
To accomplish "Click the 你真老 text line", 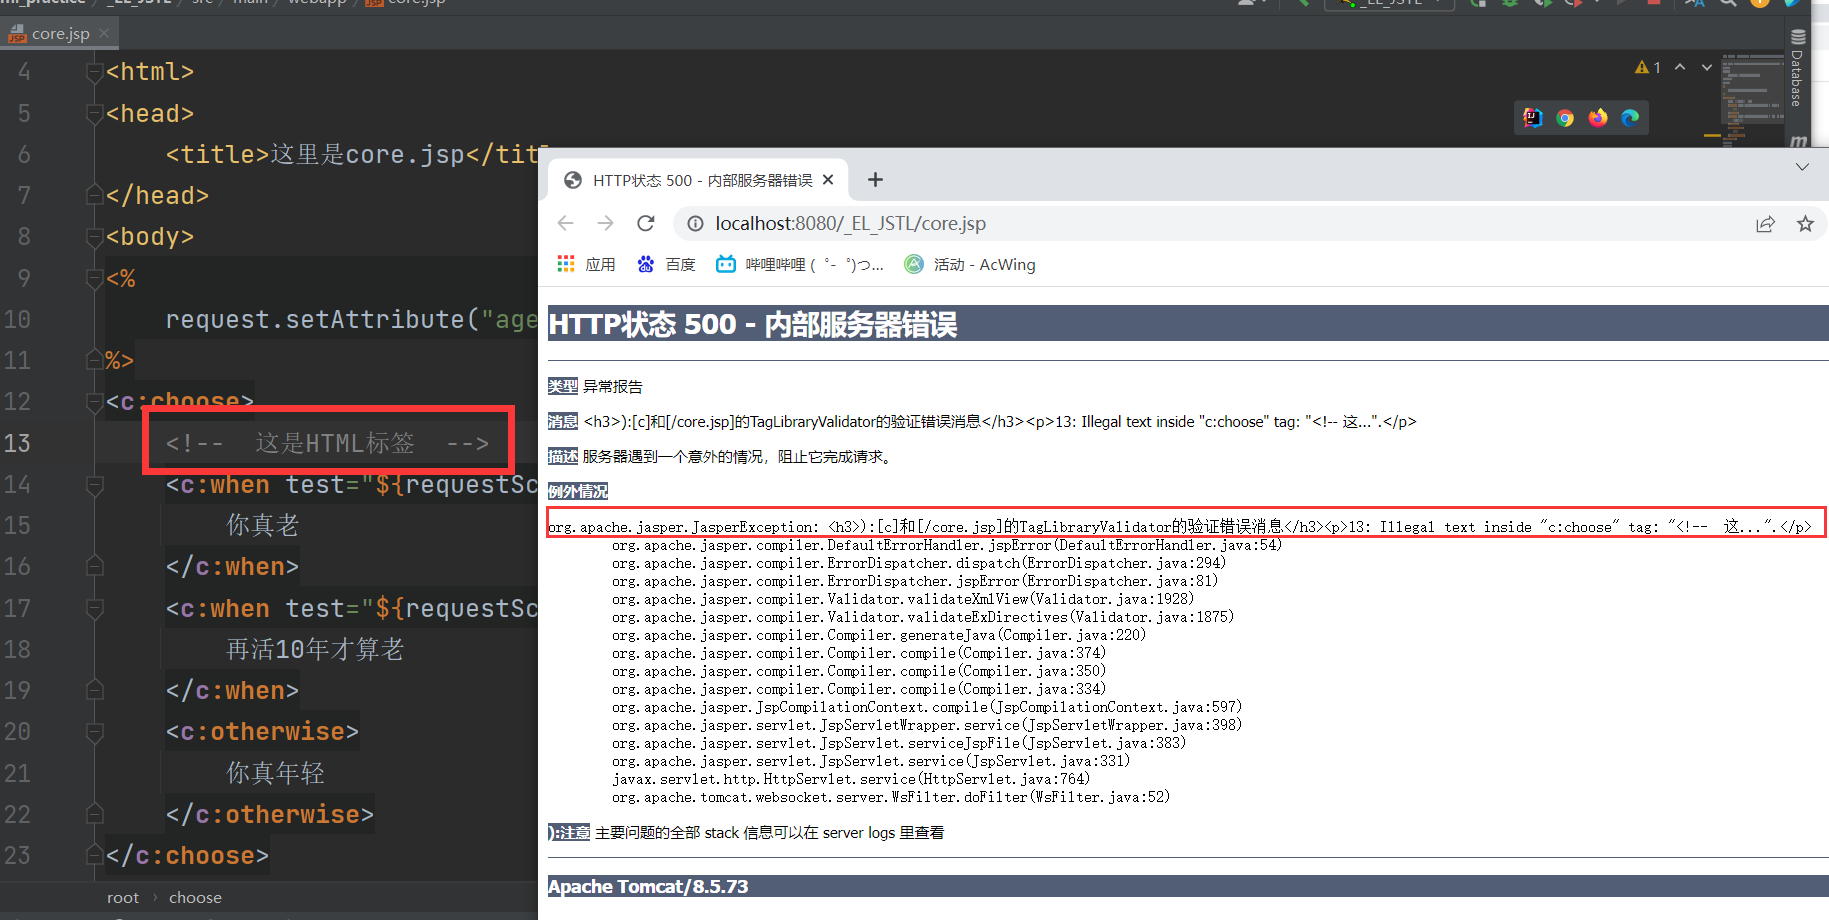I will point(262,525).
